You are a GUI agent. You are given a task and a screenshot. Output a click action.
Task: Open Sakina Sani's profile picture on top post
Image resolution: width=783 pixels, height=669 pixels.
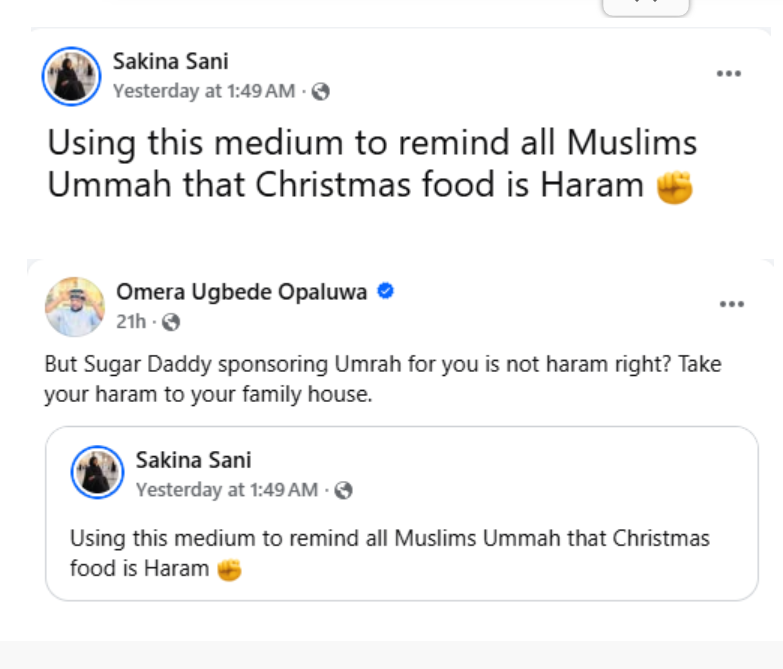point(72,76)
